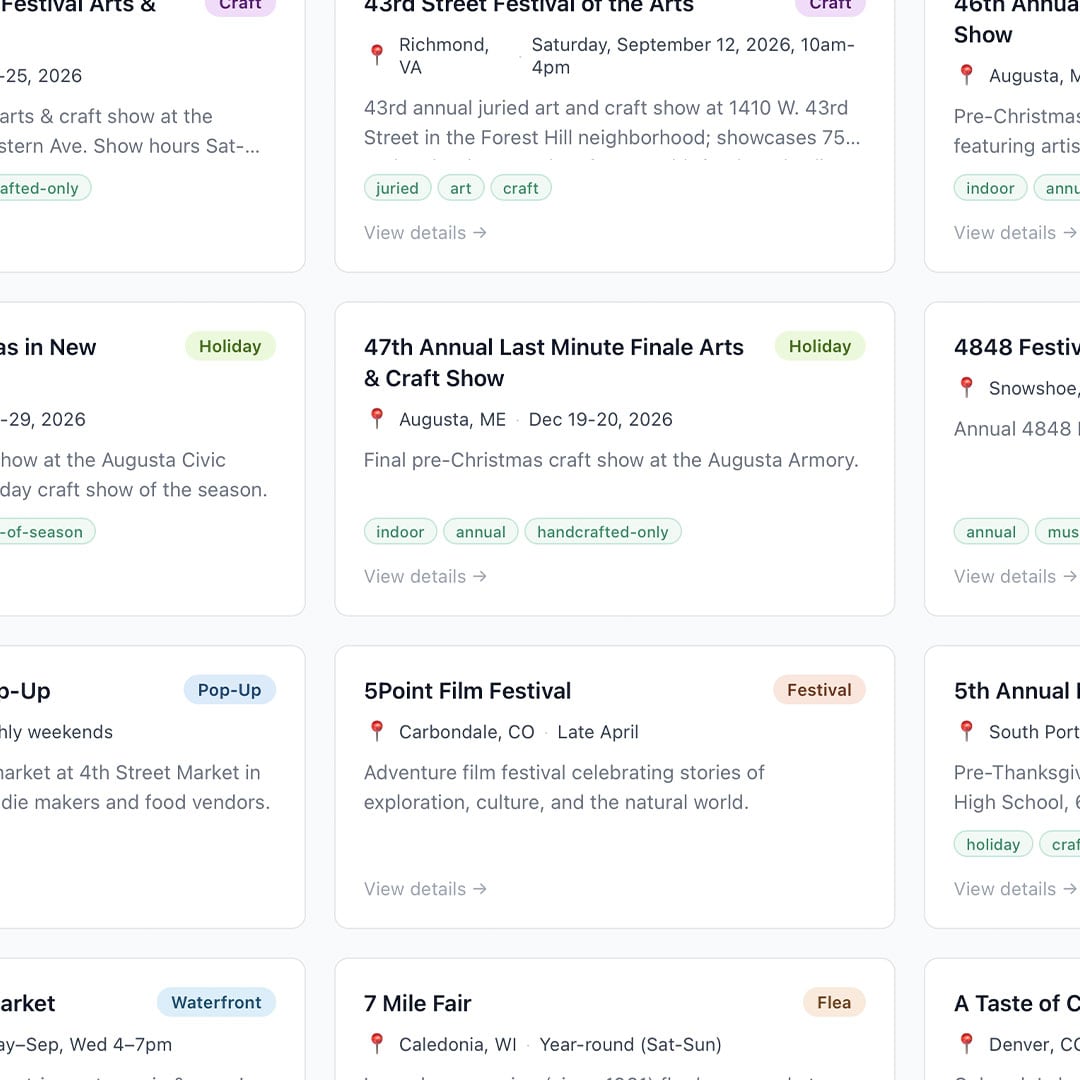Open View details for 5Point Film Festival
The height and width of the screenshot is (1080, 1080).
426,889
